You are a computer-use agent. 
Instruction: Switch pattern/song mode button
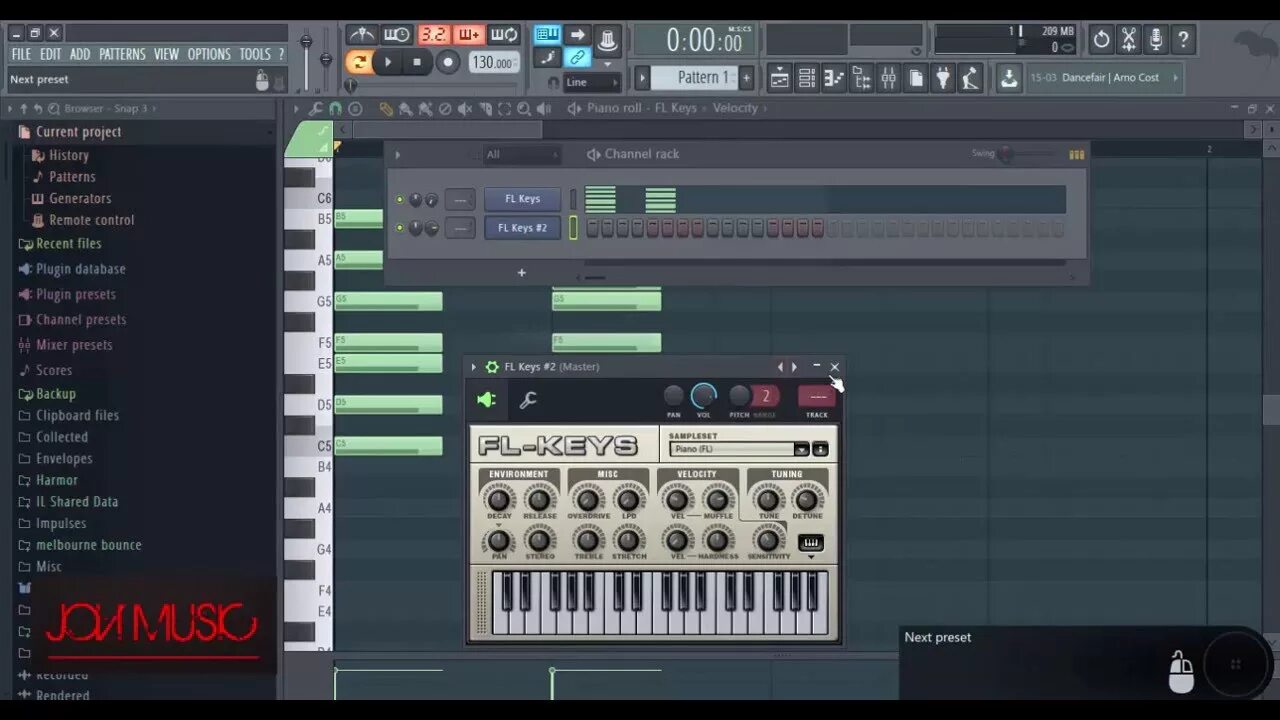[358, 62]
